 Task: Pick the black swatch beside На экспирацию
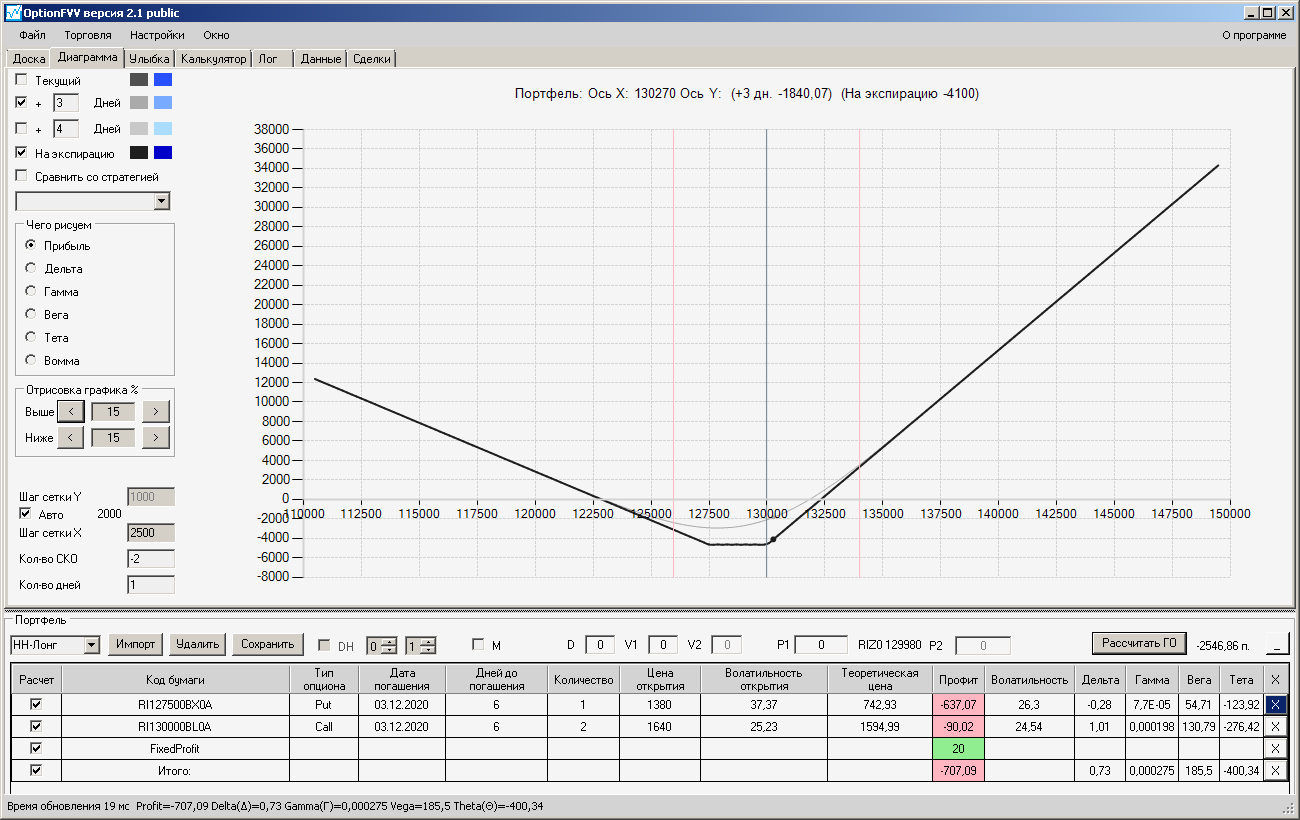[139, 153]
